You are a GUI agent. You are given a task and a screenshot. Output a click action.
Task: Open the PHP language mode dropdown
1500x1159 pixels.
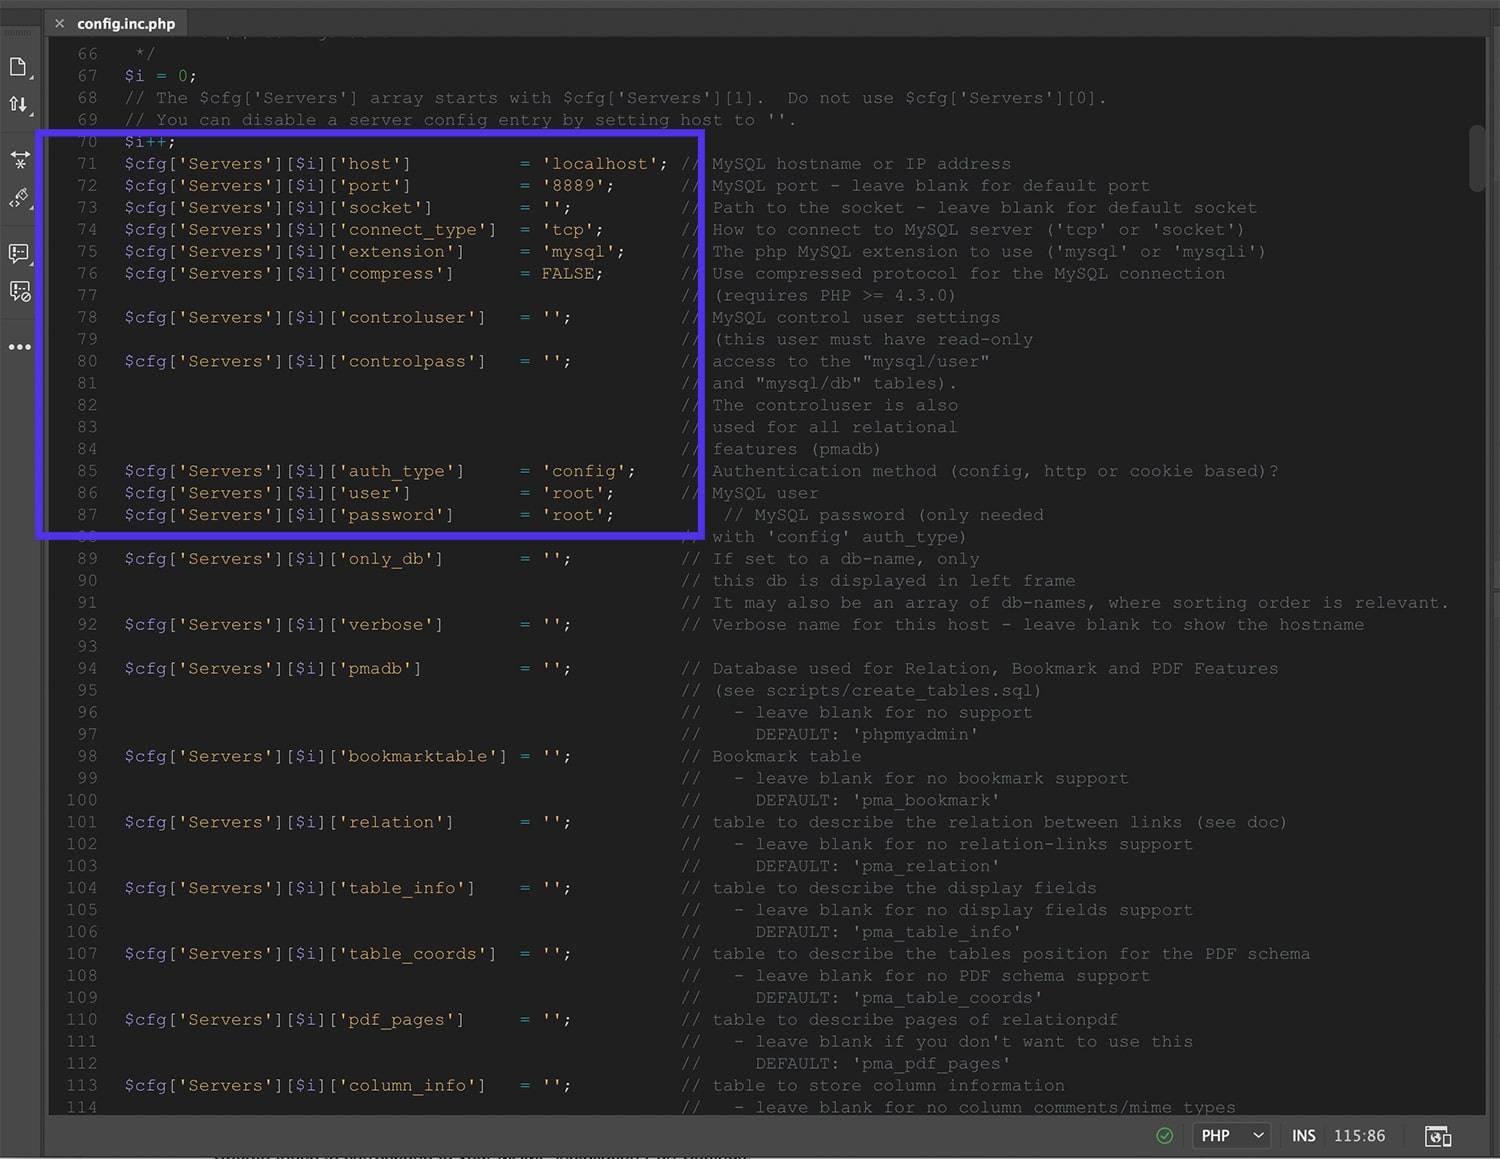(x=1232, y=1136)
